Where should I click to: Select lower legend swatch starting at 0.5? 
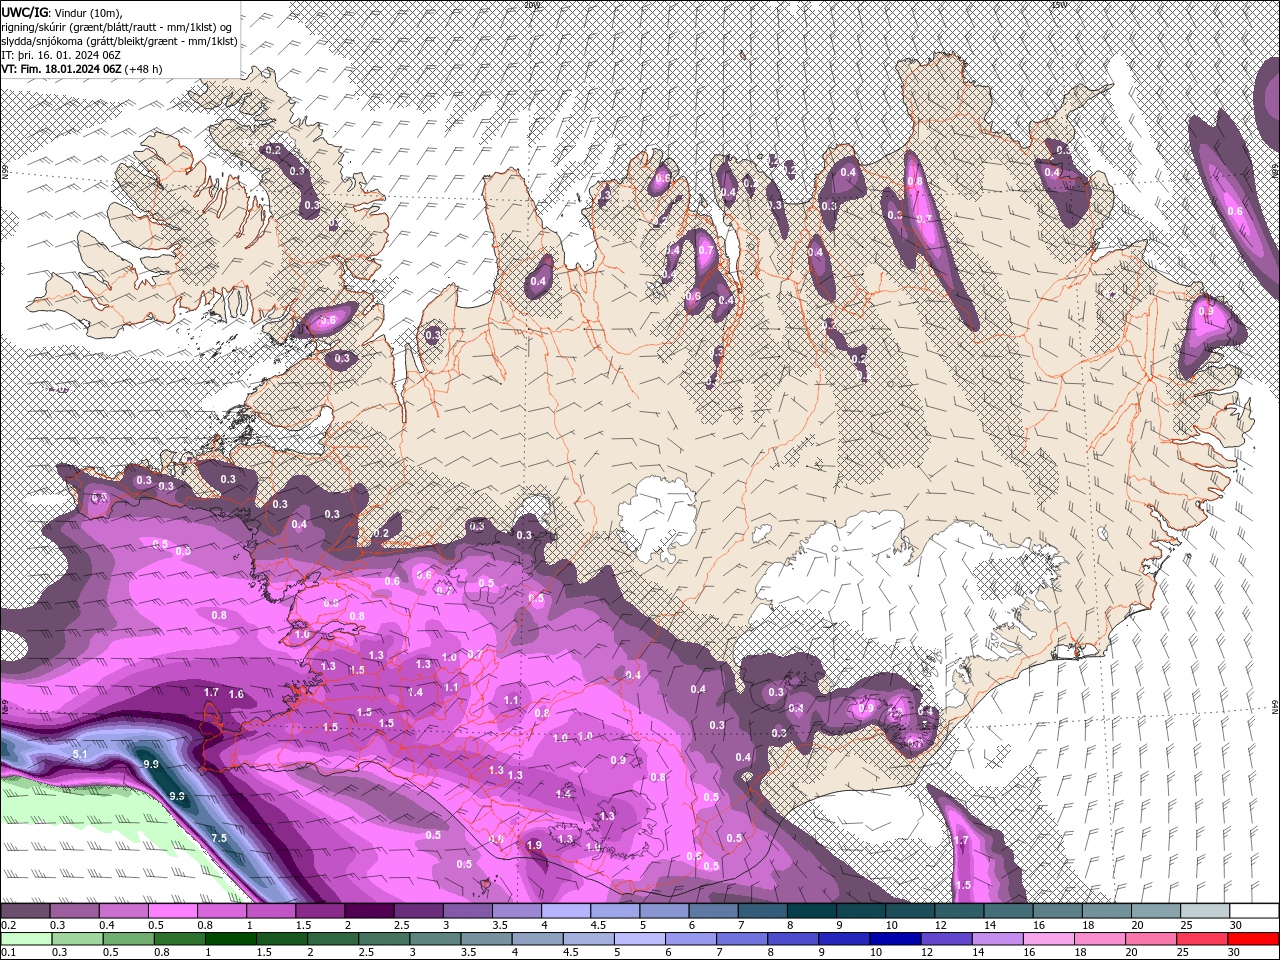point(128,939)
